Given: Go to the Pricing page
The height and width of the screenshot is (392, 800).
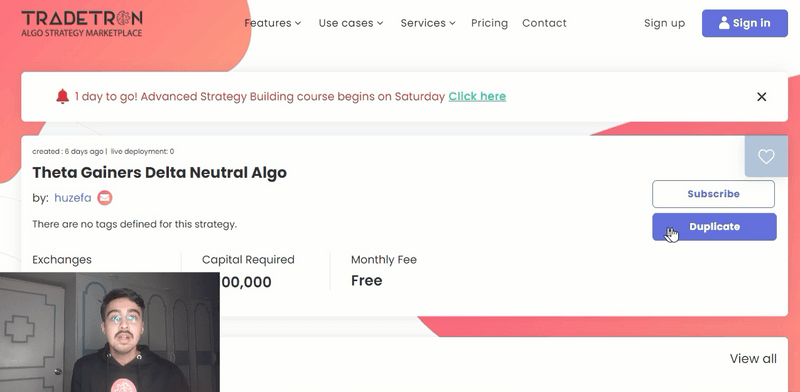Looking at the screenshot, I should click(x=489, y=23).
